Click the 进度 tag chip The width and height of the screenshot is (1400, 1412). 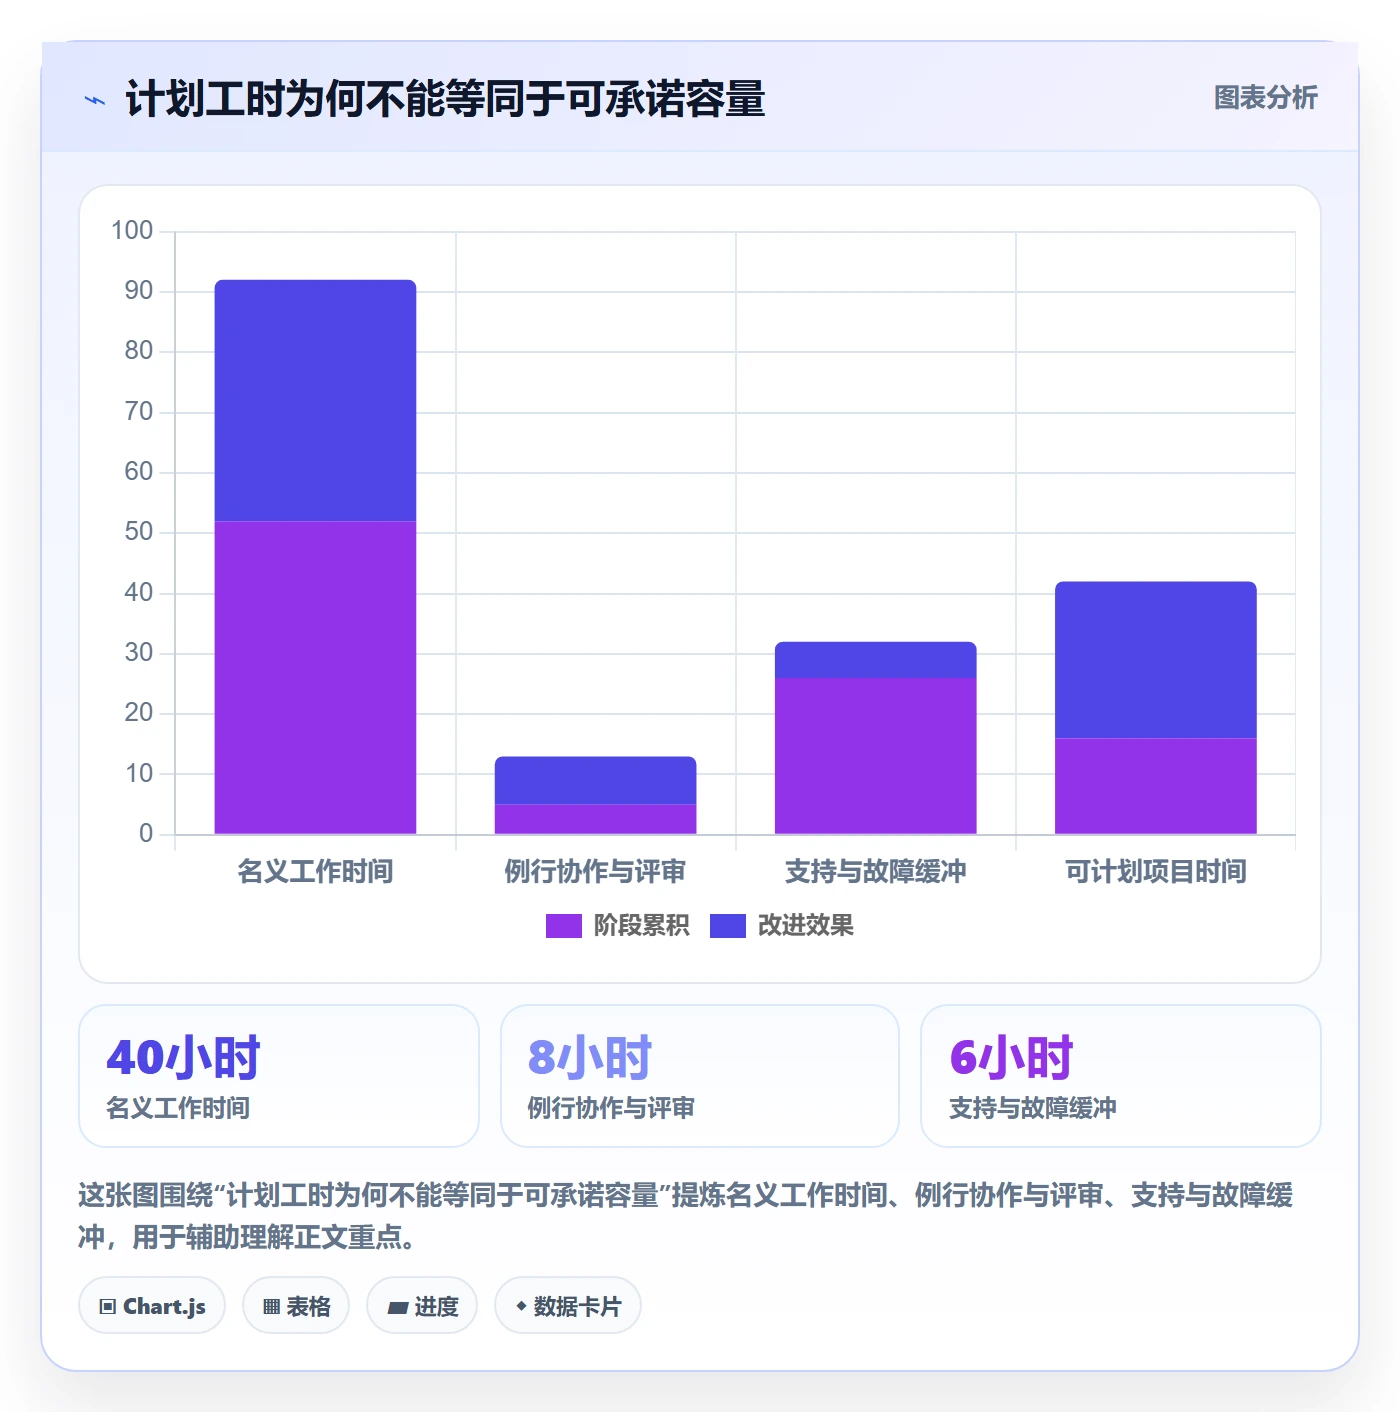[x=422, y=1305]
